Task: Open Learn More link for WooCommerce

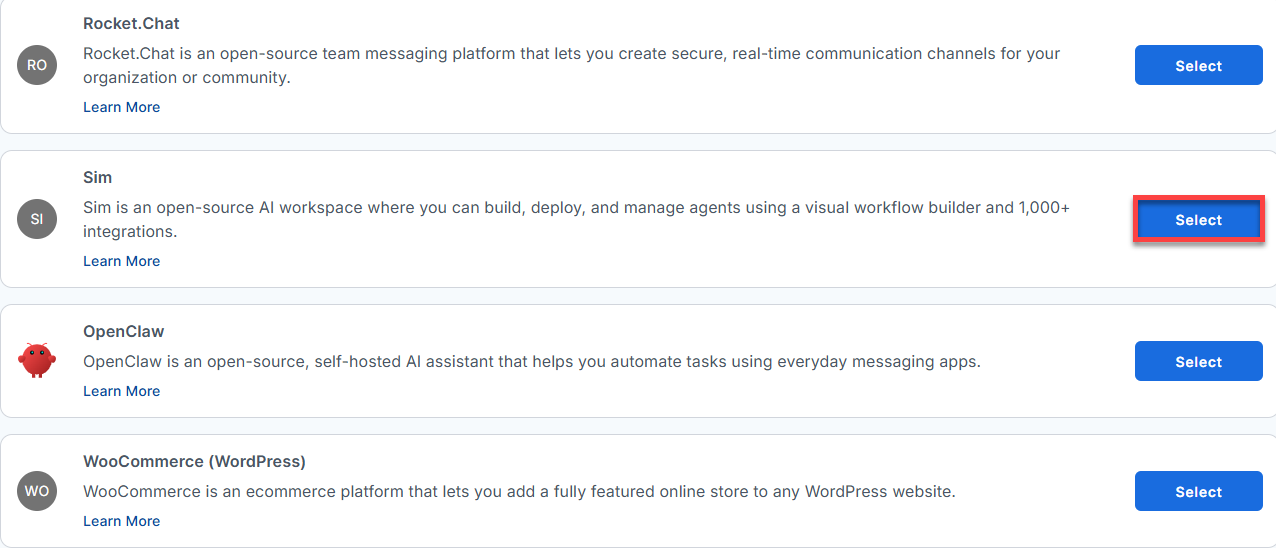Action: click(x=121, y=521)
